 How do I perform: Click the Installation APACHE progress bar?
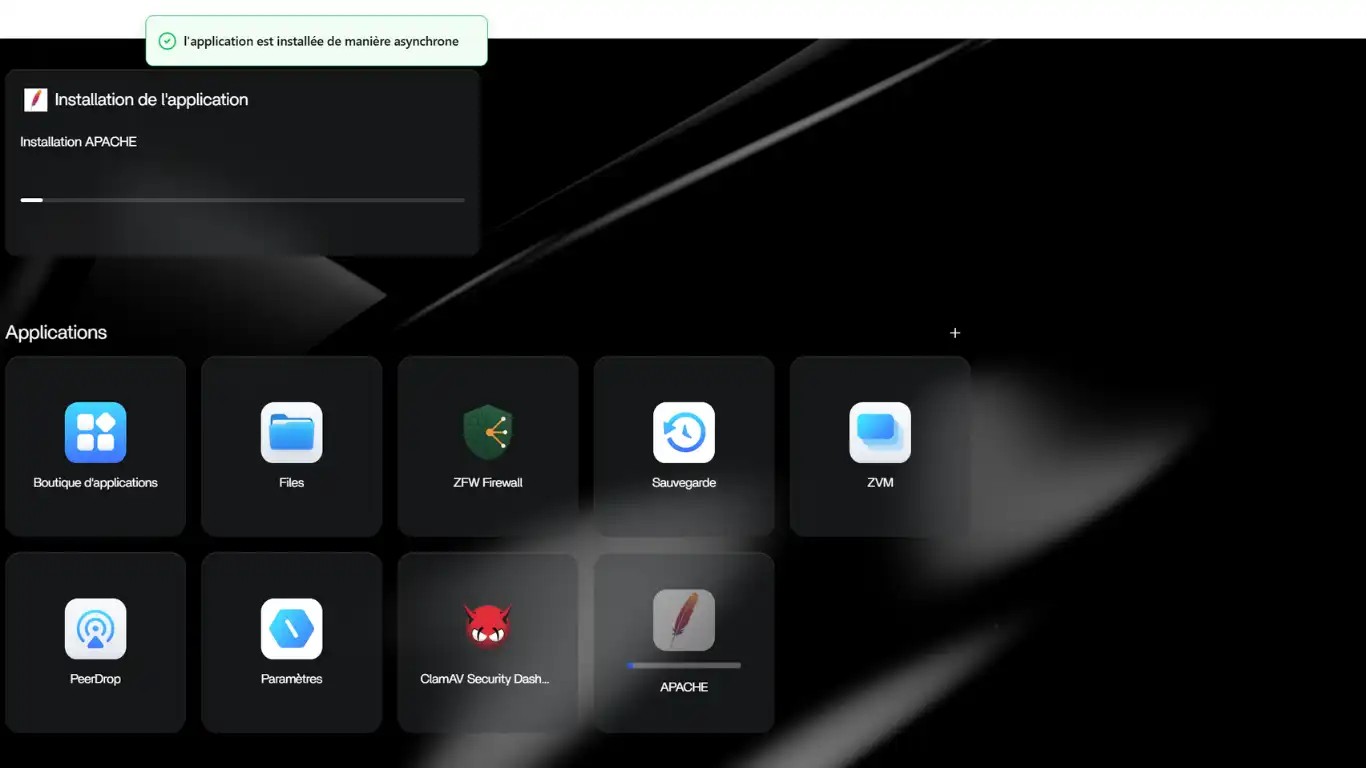pyautogui.click(x=242, y=200)
